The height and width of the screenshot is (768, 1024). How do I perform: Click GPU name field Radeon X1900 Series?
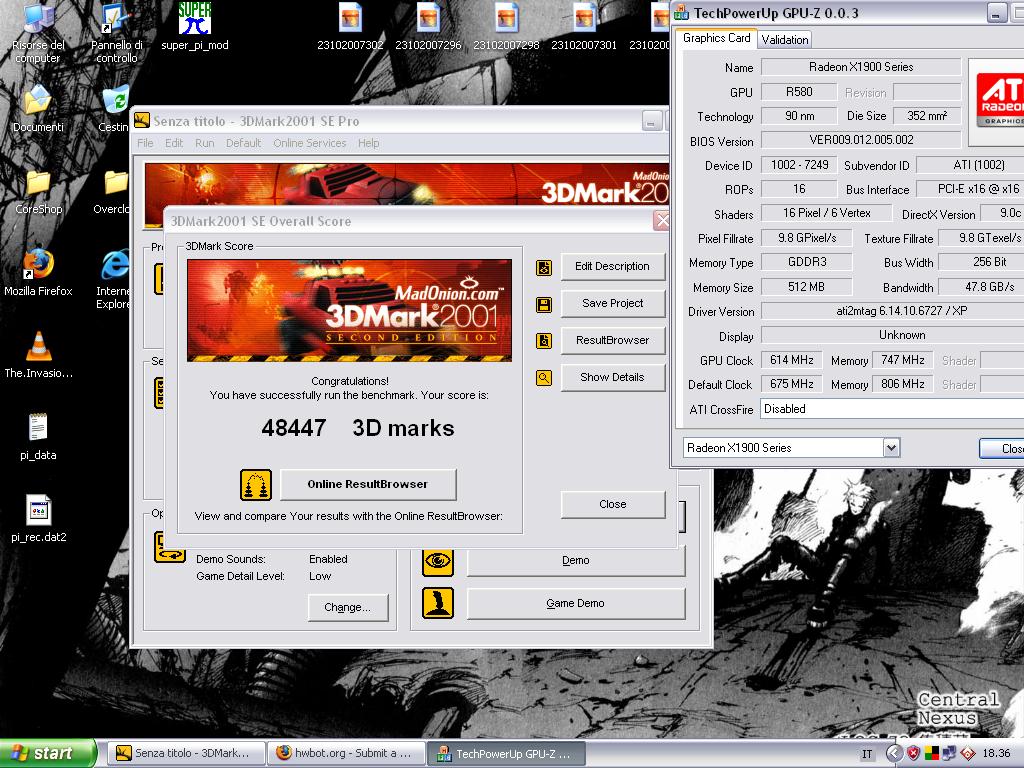point(861,67)
